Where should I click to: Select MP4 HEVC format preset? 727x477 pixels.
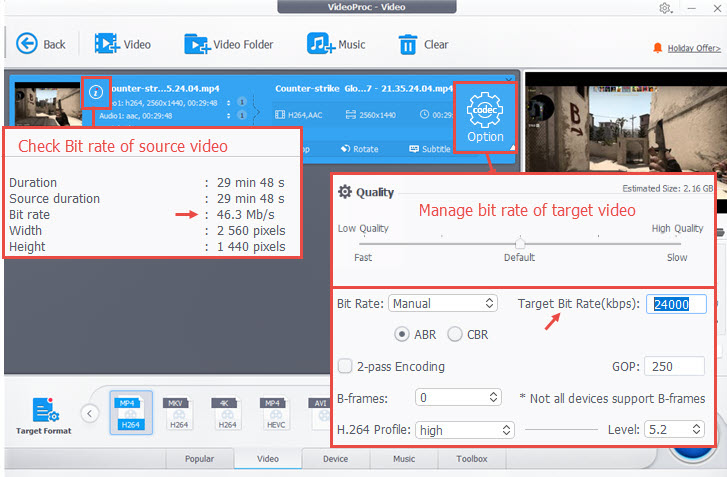tap(276, 413)
